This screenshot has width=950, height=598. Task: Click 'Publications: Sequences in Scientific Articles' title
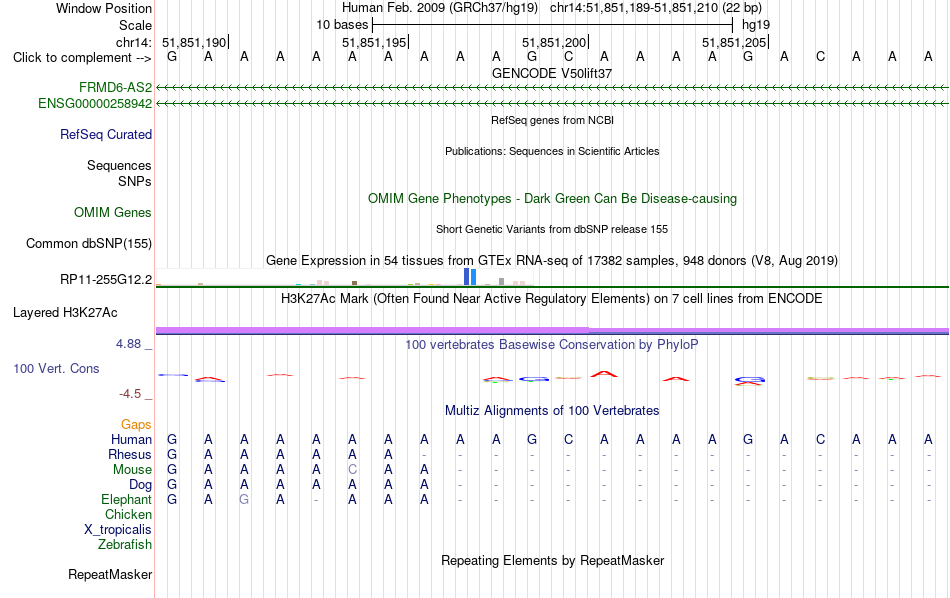pos(552,151)
